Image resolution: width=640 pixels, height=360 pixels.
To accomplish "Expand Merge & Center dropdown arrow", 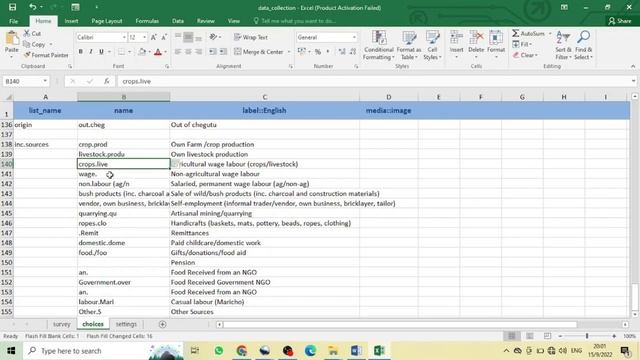I will click(x=289, y=52).
